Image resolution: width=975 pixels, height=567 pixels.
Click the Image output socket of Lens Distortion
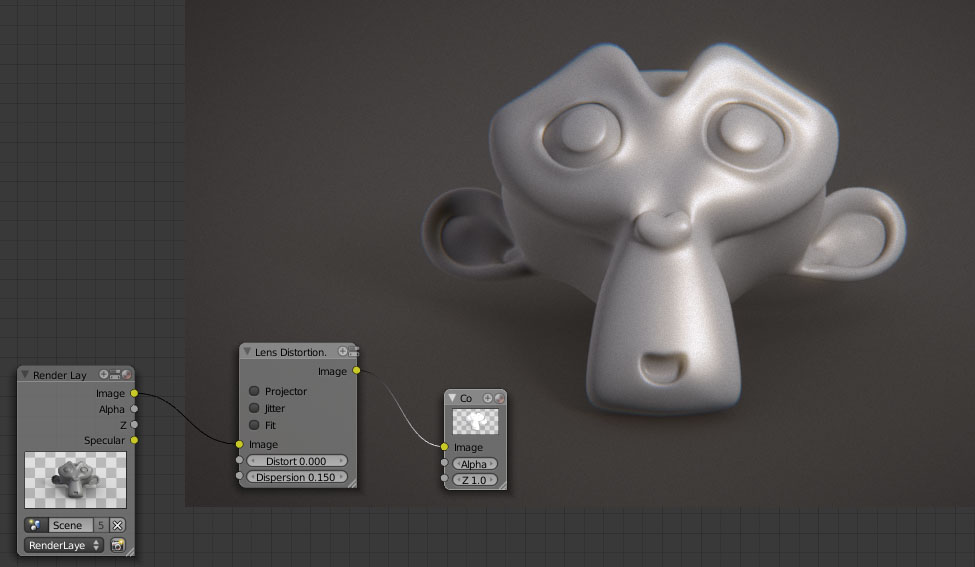coord(356,371)
